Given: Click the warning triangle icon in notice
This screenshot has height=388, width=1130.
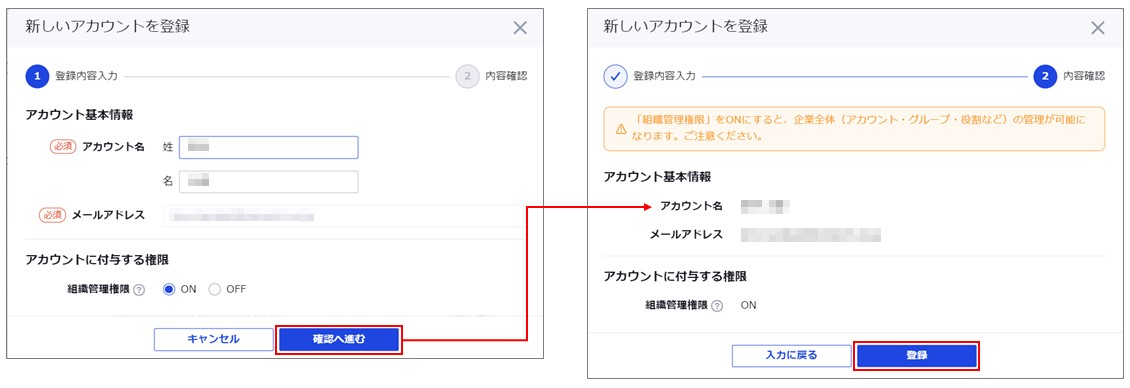Looking at the screenshot, I should pyautogui.click(x=620, y=129).
